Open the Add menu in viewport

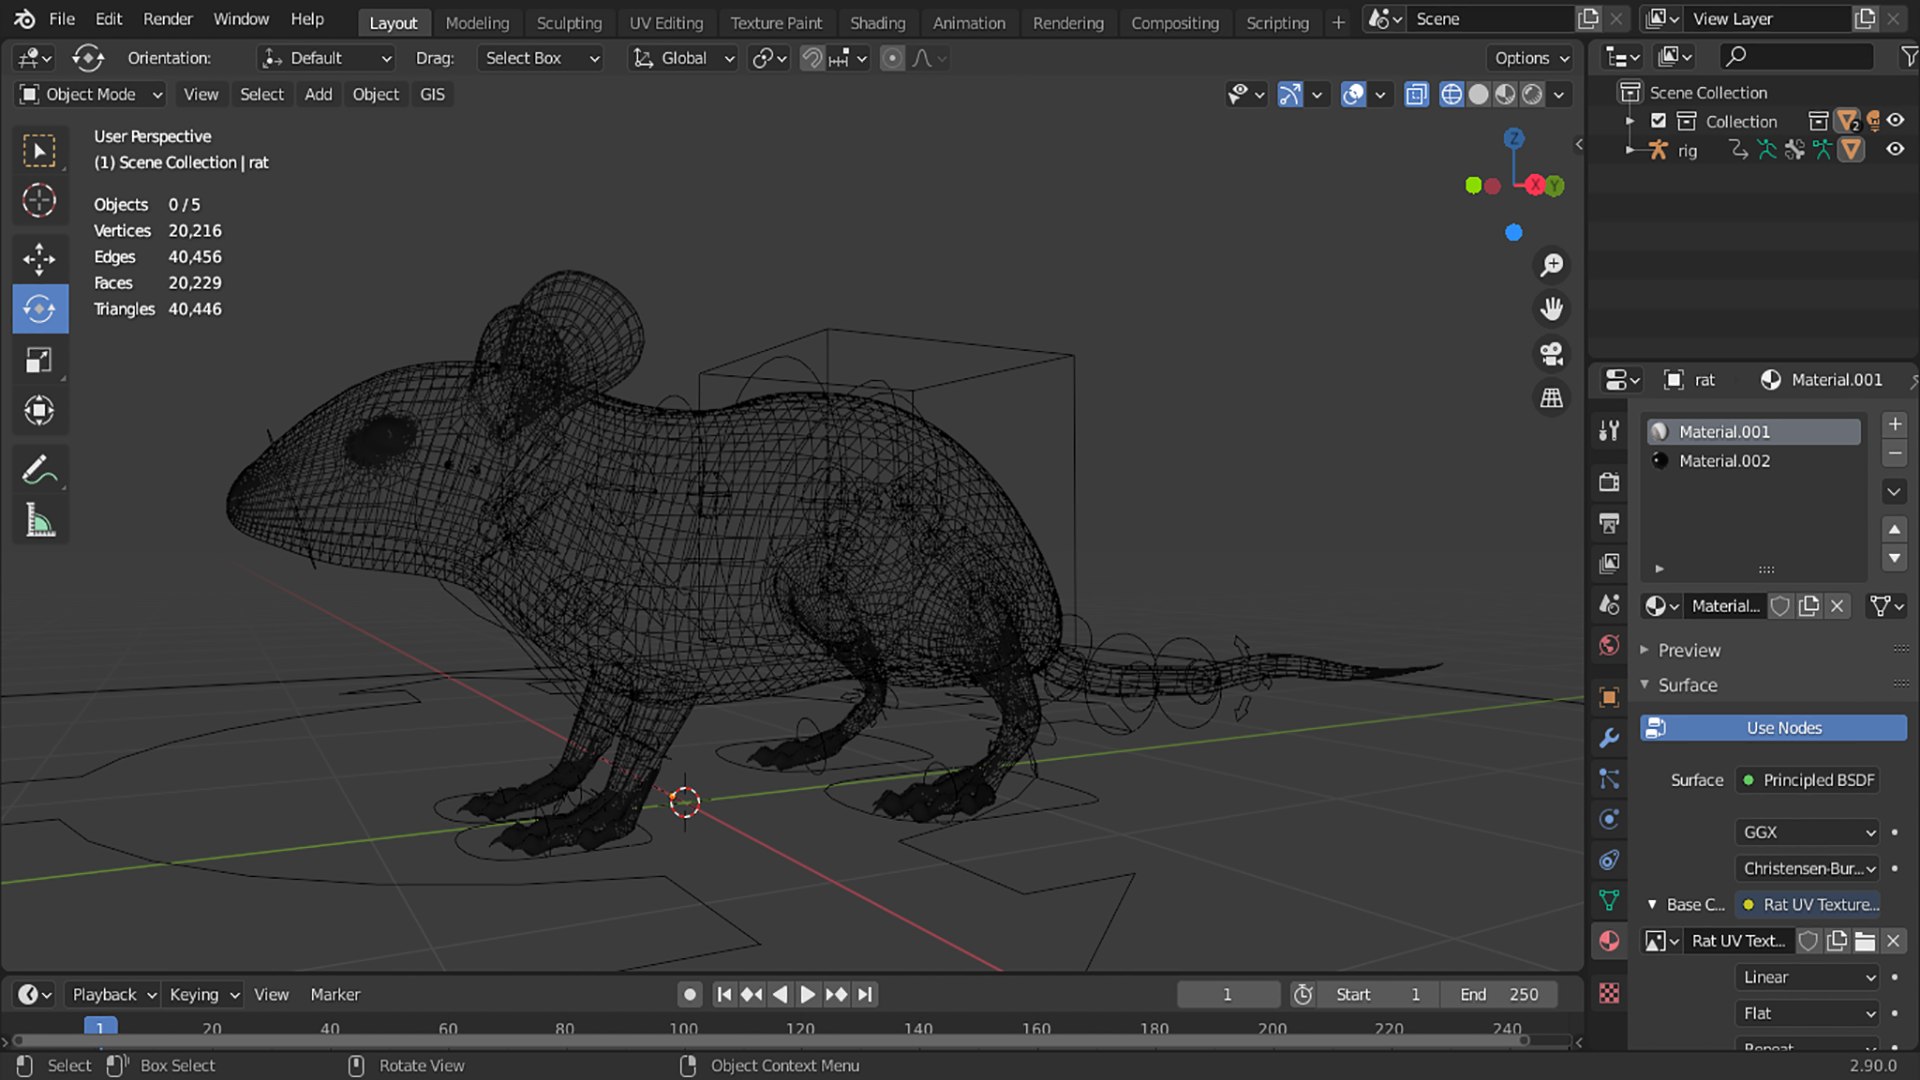[318, 94]
